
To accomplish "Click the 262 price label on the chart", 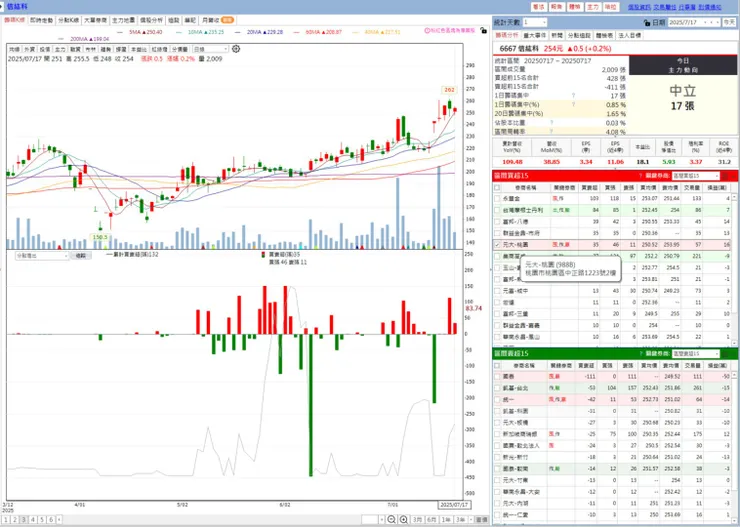I will click(449, 90).
